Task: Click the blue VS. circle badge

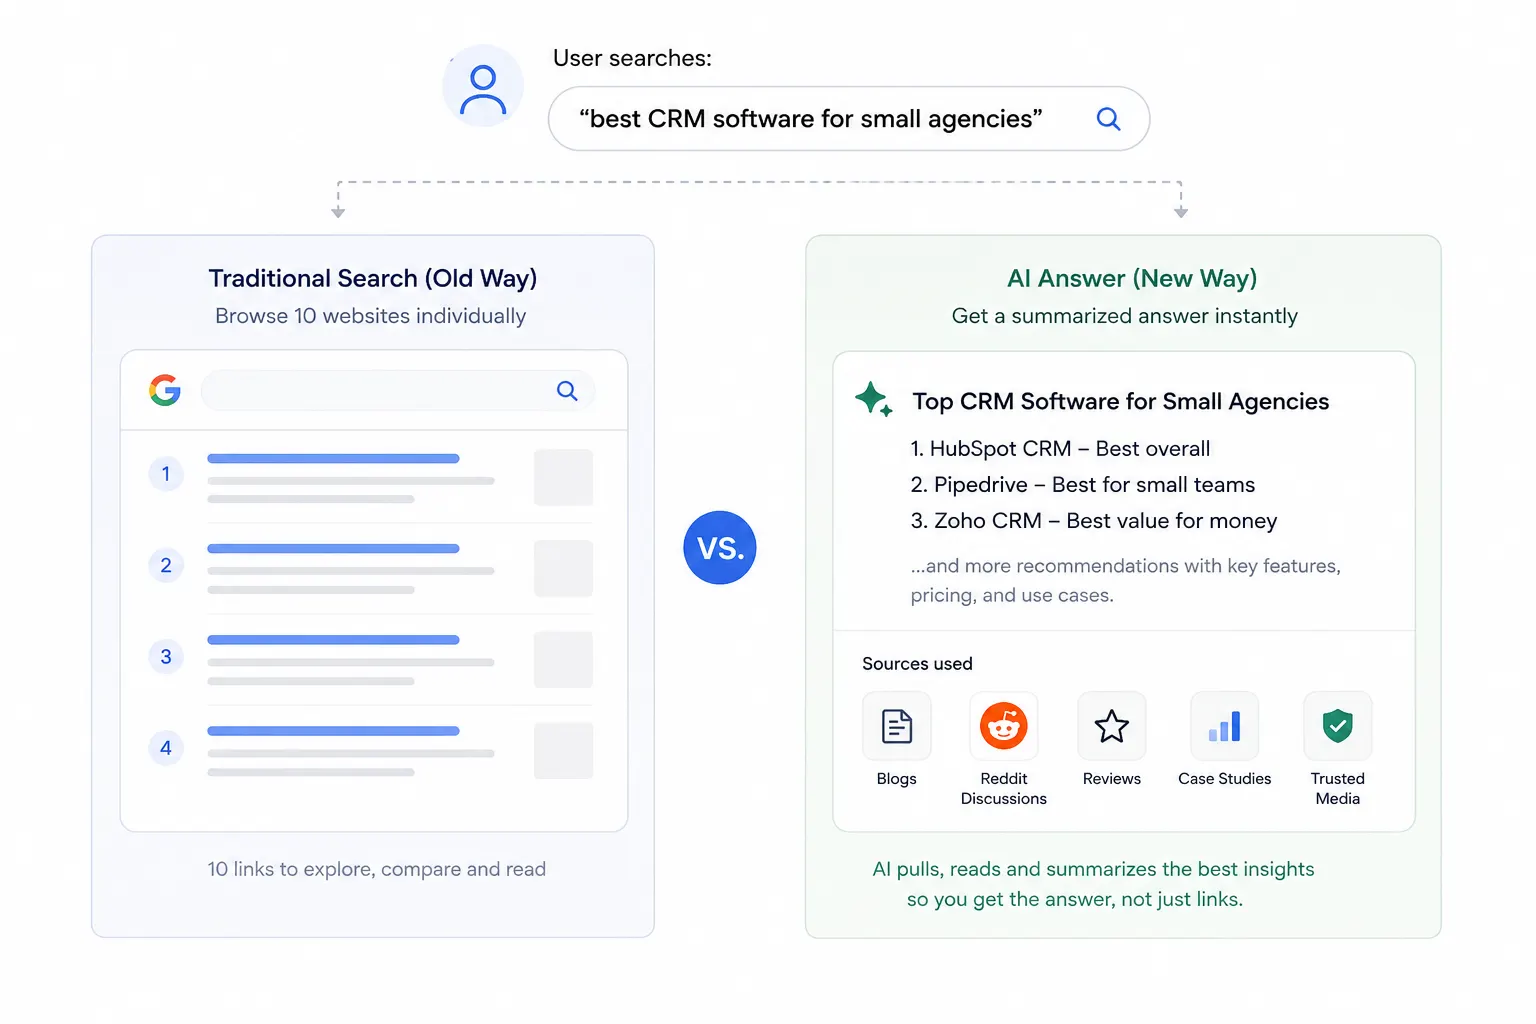Action: point(720,548)
